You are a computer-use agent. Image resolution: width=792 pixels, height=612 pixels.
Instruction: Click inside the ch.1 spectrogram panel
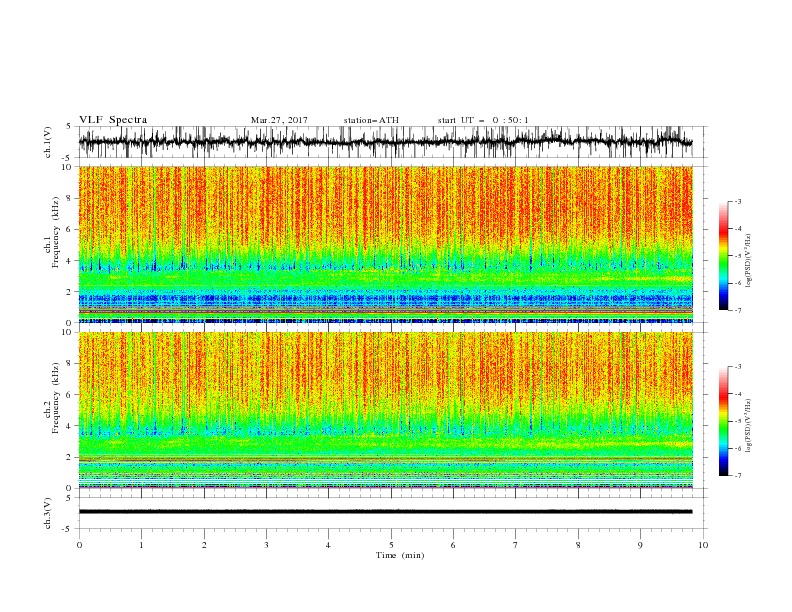386,244
